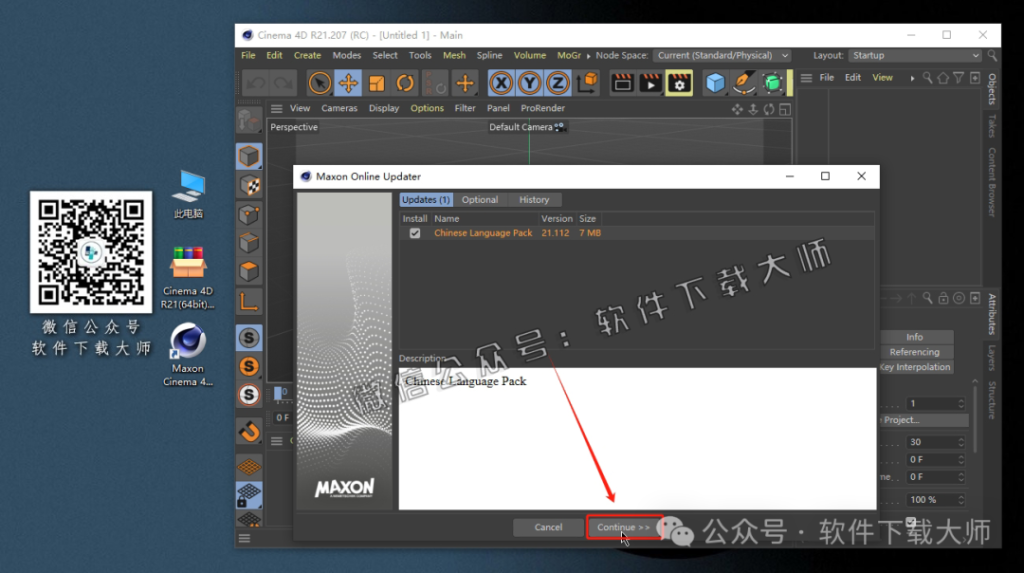Click the green Subdivision Surface generator icon
The width and height of the screenshot is (1024, 573).
[x=772, y=84]
